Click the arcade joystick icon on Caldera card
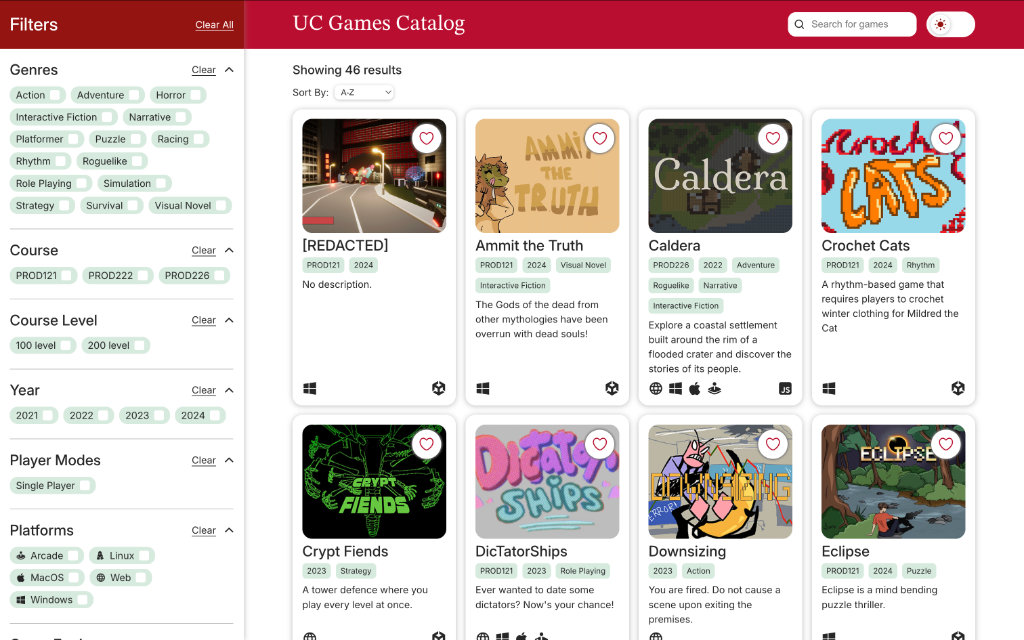1024x640 pixels. pos(714,389)
